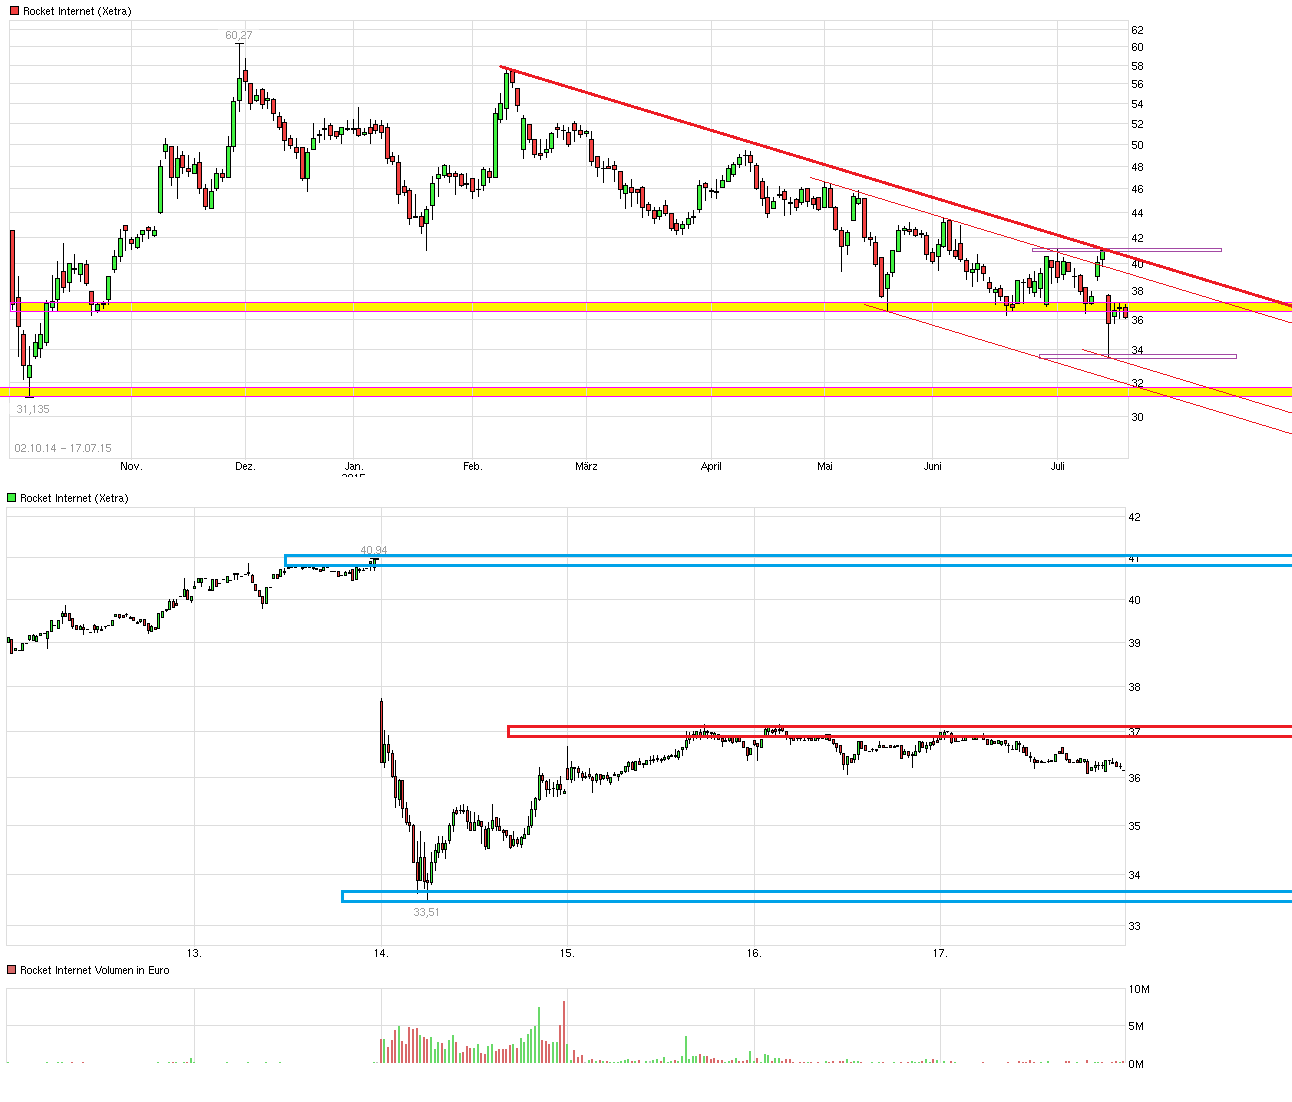Click the '56' price axis value
The image size is (1292, 1102).
pyautogui.click(x=1137, y=84)
